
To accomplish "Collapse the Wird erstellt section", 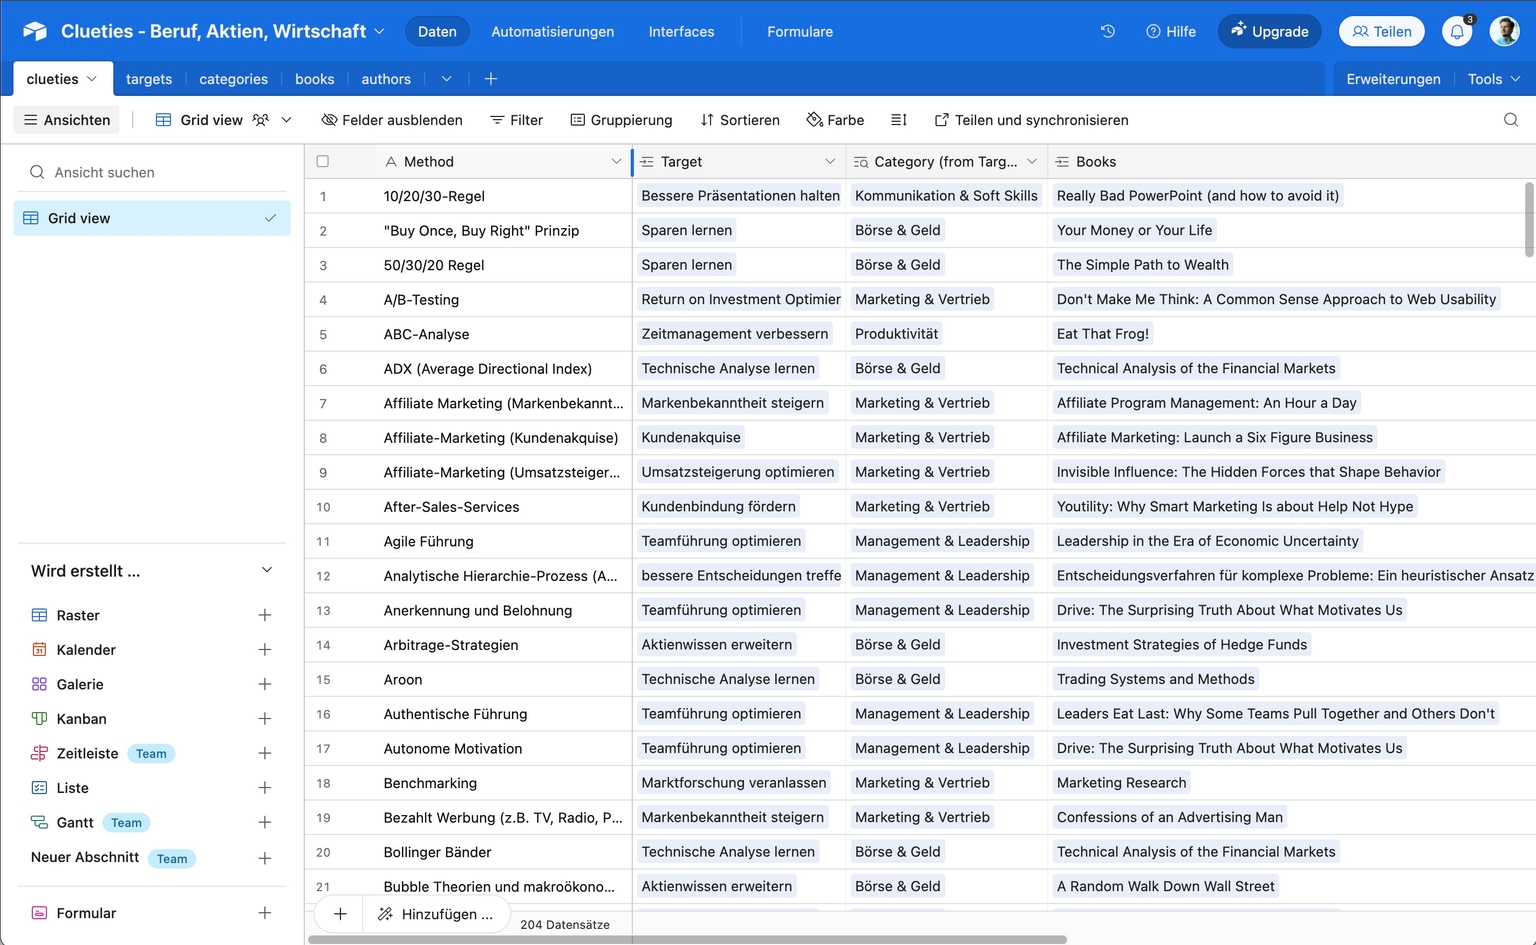I will 267,570.
